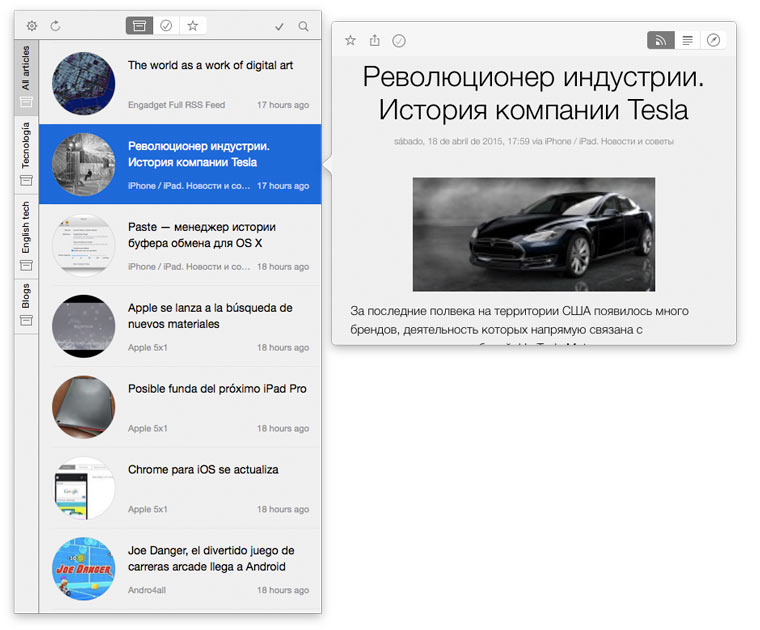Viewport: 760px width, 630px height.
Task: Click article date line sábado 18 de abril
Action: pos(534,141)
